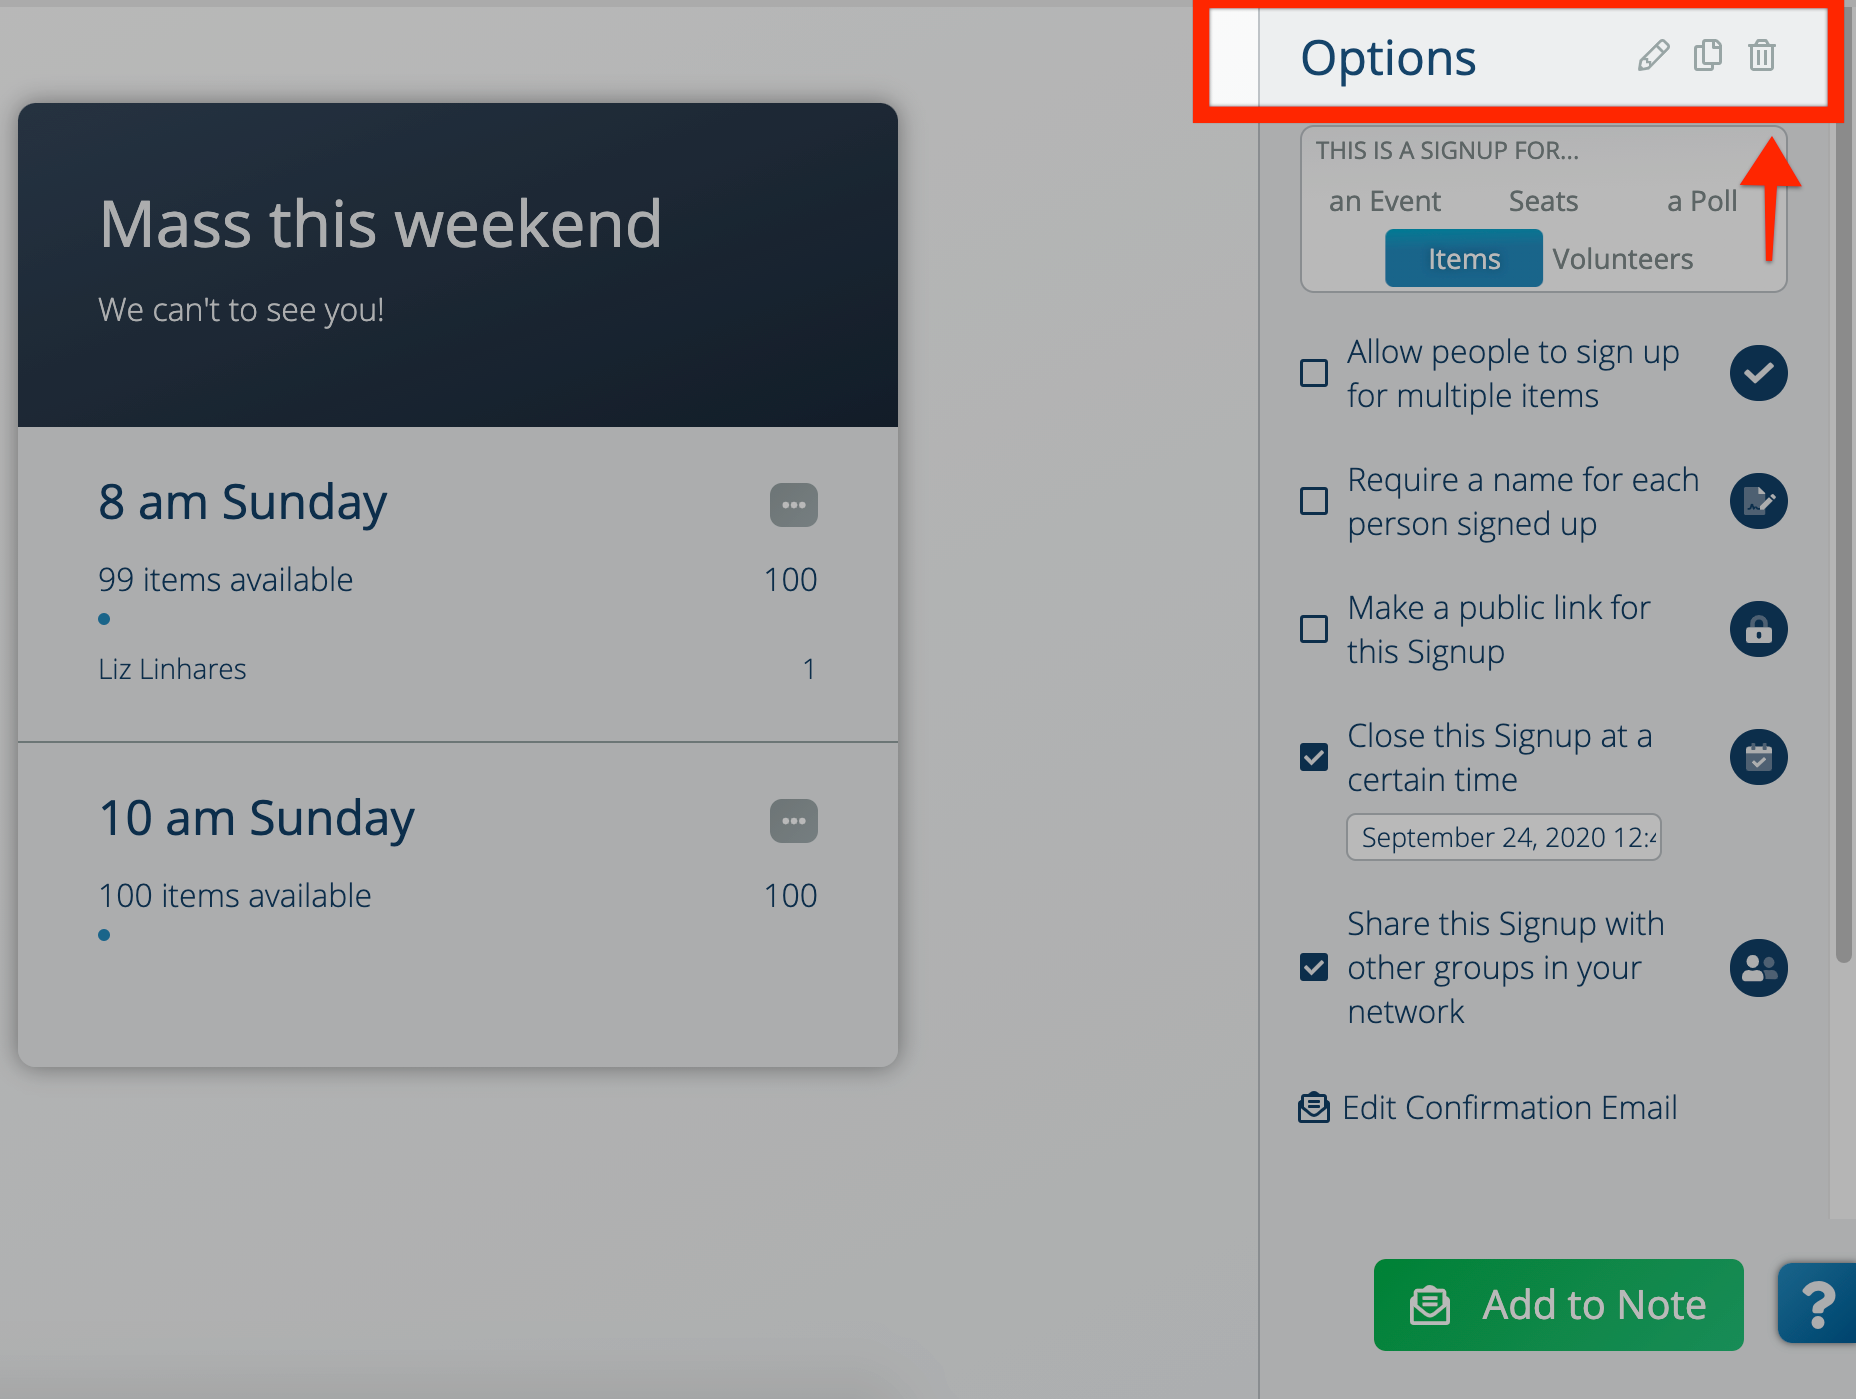Click the checkmark icon for multiple items
Screen dimensions: 1856x1399
click(x=1758, y=373)
